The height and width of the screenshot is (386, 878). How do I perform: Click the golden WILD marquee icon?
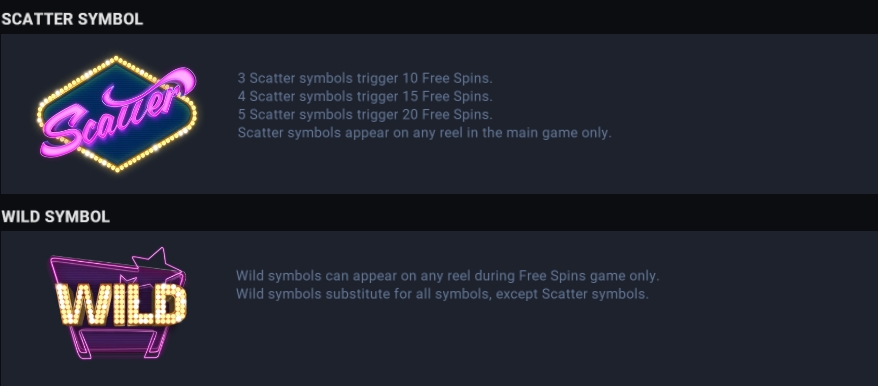(x=118, y=303)
